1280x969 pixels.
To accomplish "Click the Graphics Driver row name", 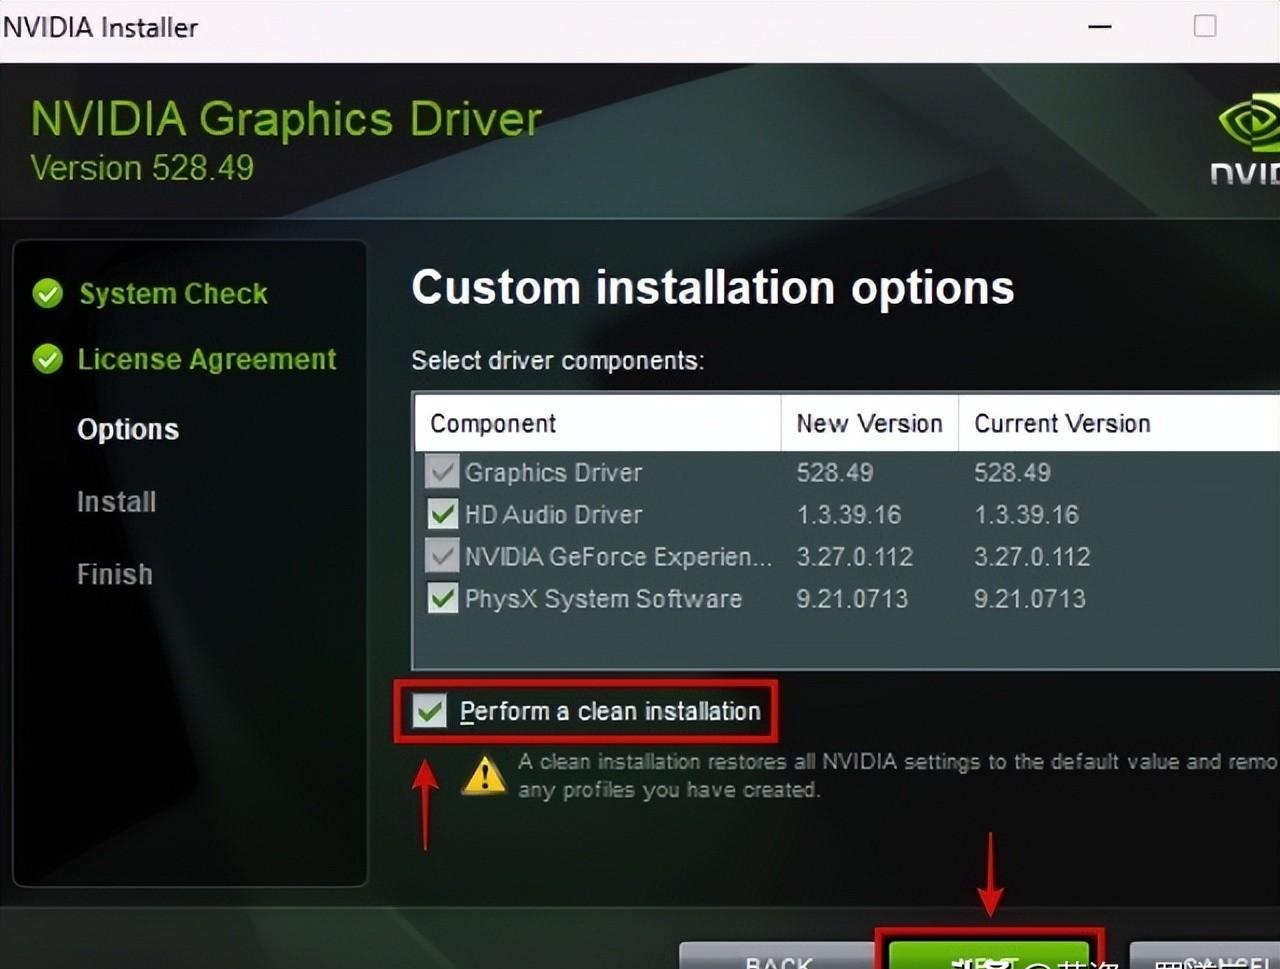I will click(553, 472).
